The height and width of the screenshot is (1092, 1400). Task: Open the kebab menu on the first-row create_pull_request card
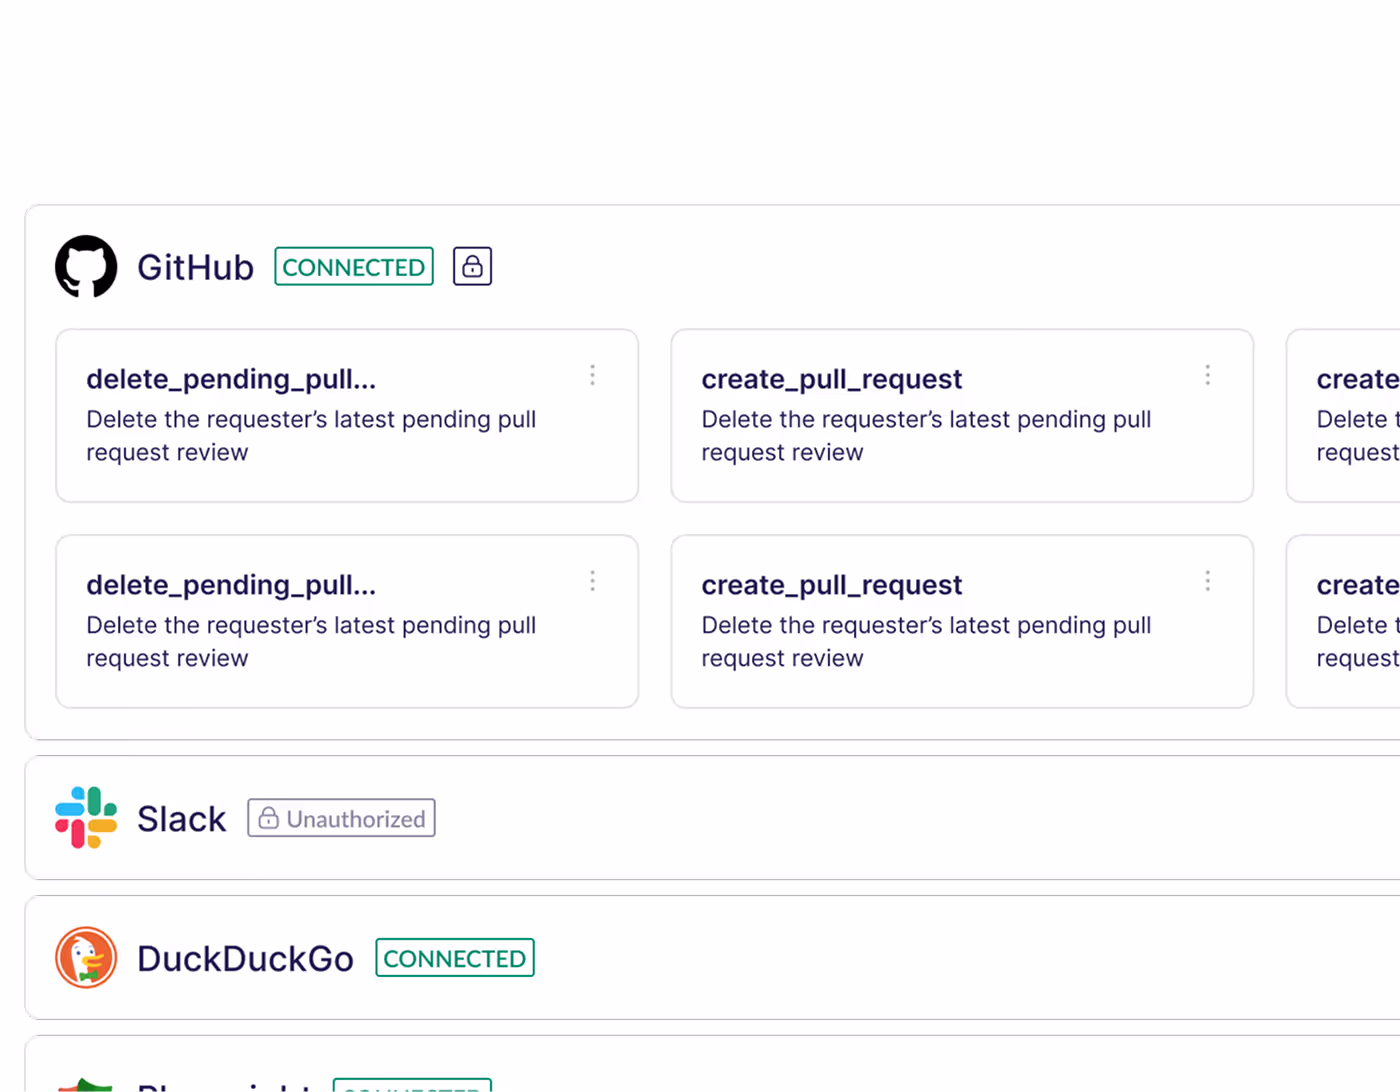coord(1208,375)
